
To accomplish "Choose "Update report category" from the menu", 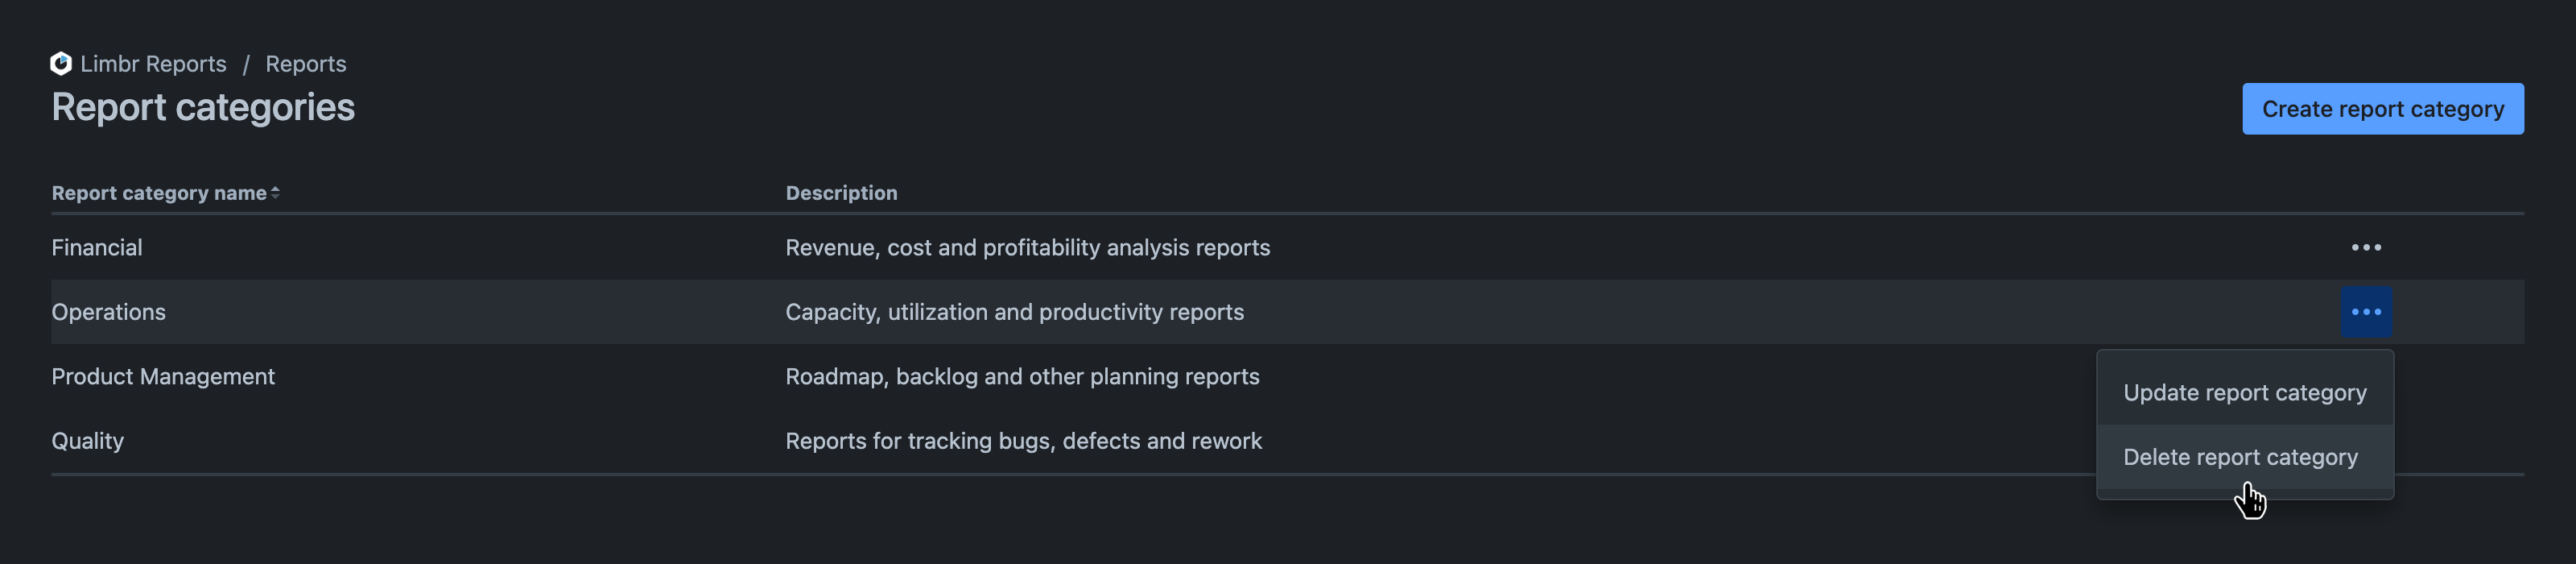I will (x=2245, y=392).
